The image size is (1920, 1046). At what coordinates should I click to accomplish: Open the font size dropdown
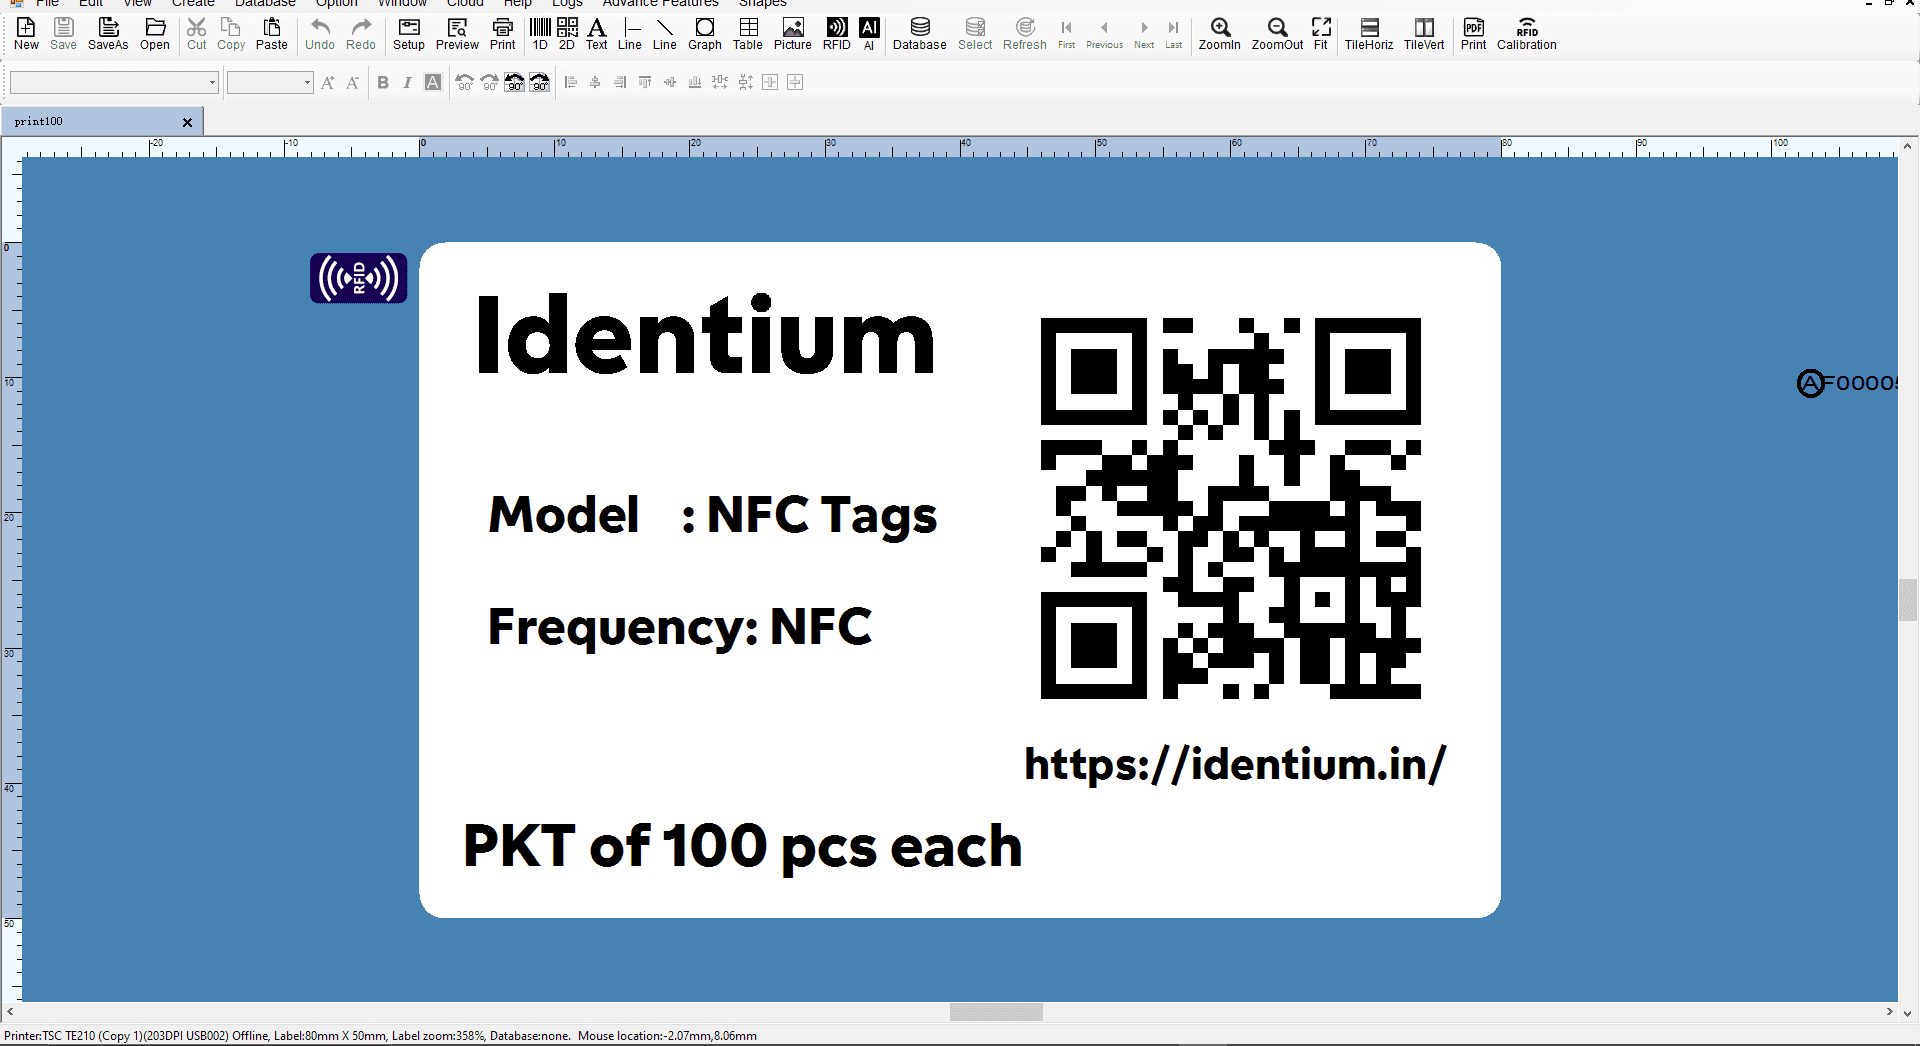(x=307, y=82)
